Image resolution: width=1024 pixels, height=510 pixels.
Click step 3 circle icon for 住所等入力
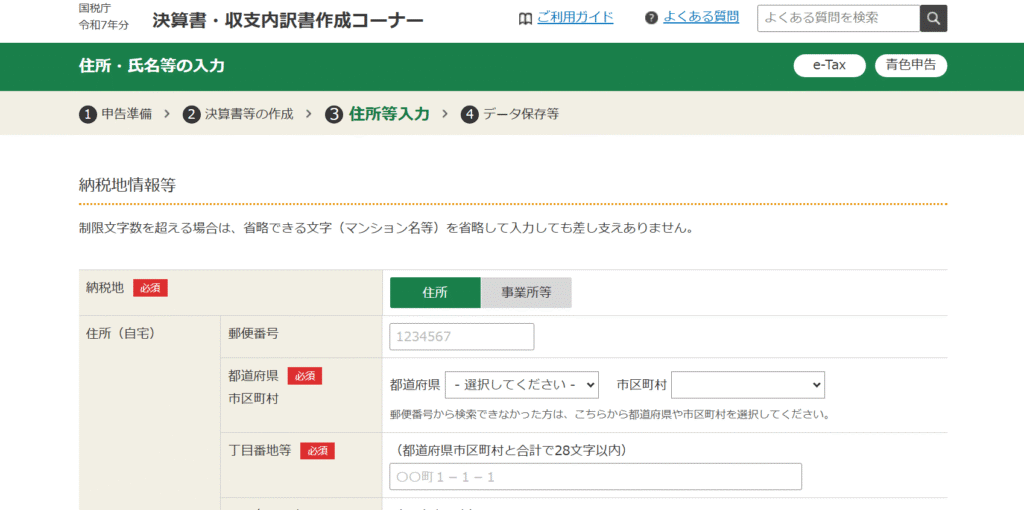coord(334,114)
